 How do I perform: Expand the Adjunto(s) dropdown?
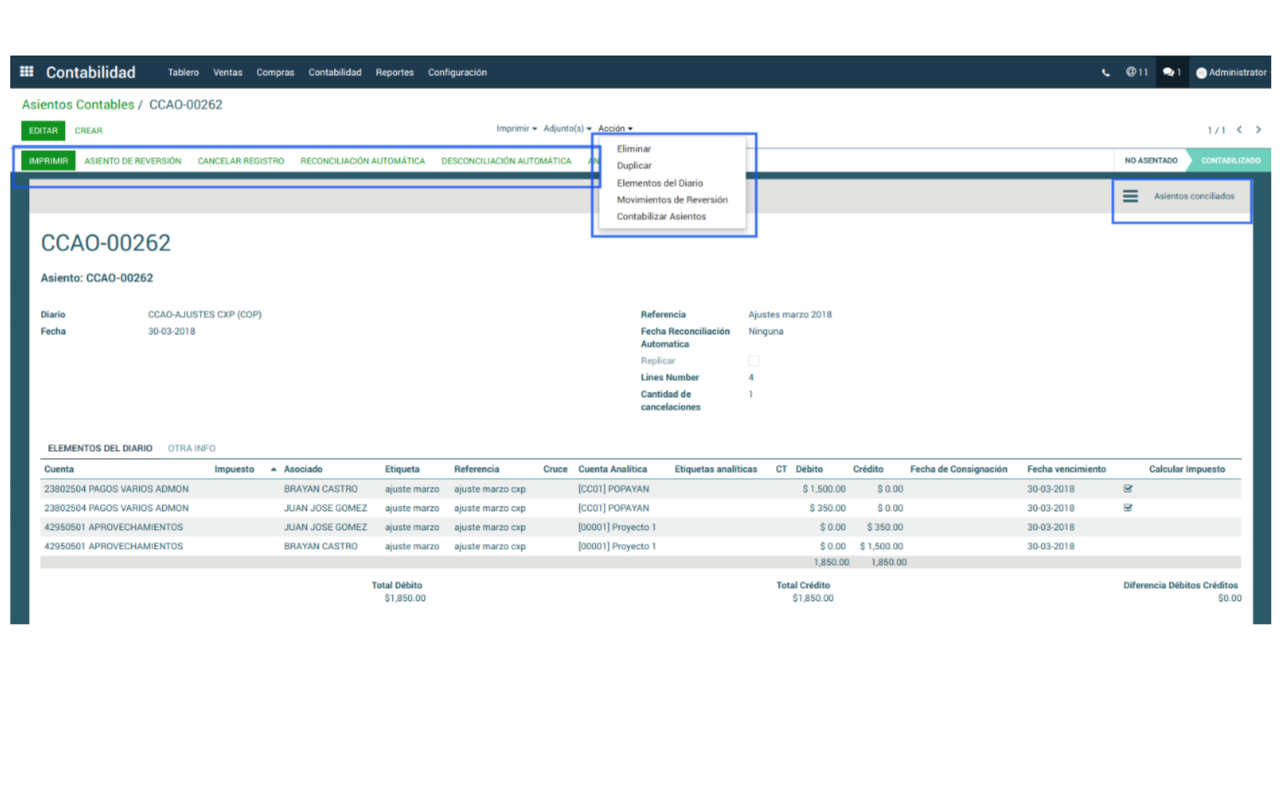coord(567,129)
